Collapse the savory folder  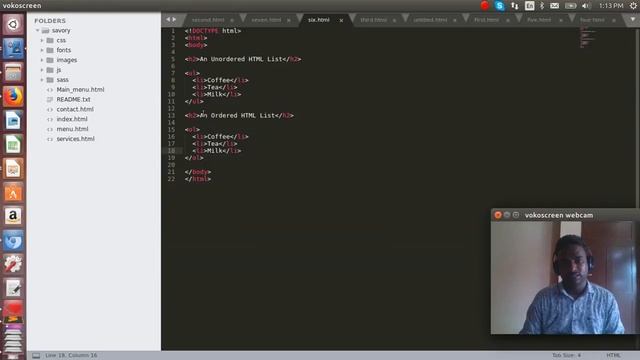coord(38,31)
